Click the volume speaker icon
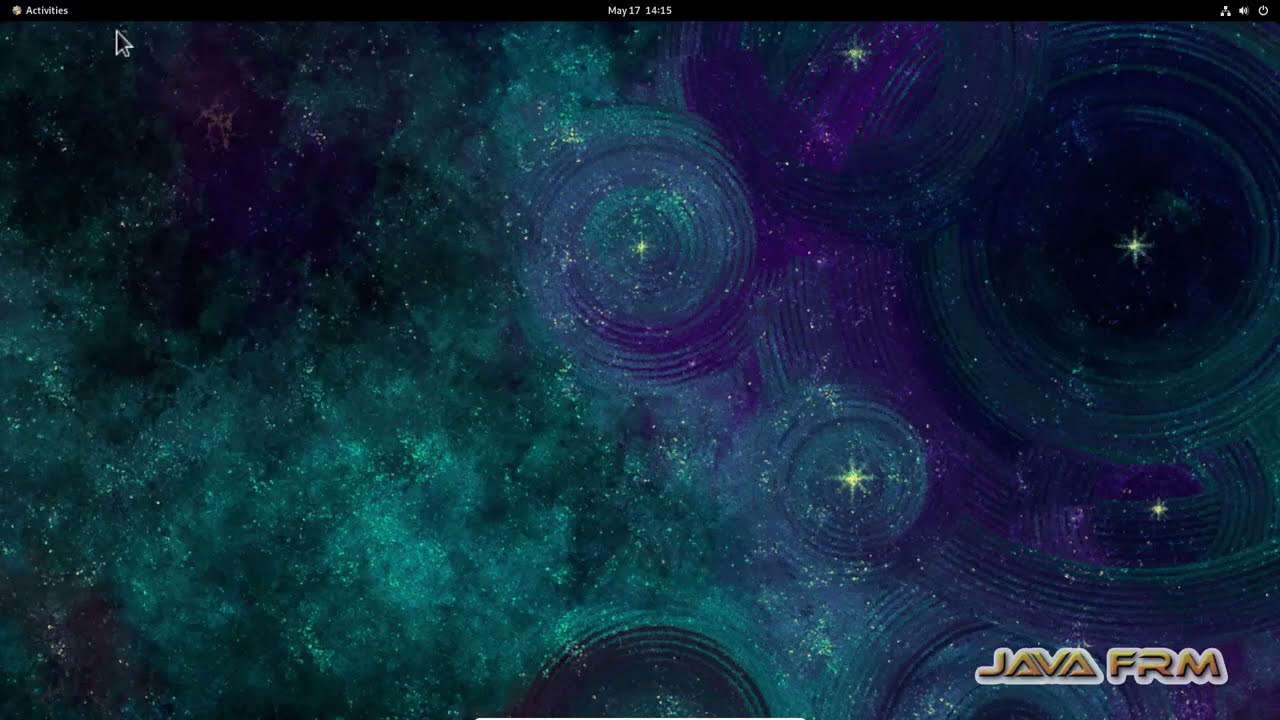 (x=1244, y=10)
